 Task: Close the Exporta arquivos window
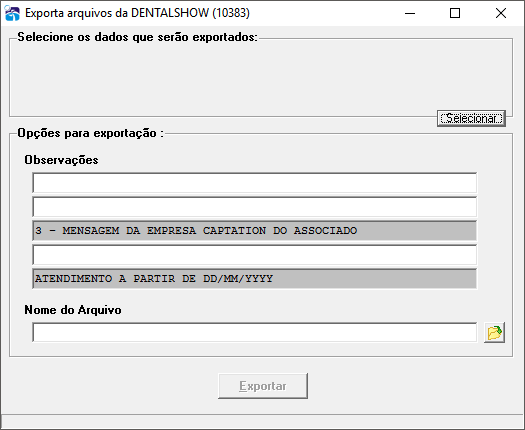click(x=501, y=13)
